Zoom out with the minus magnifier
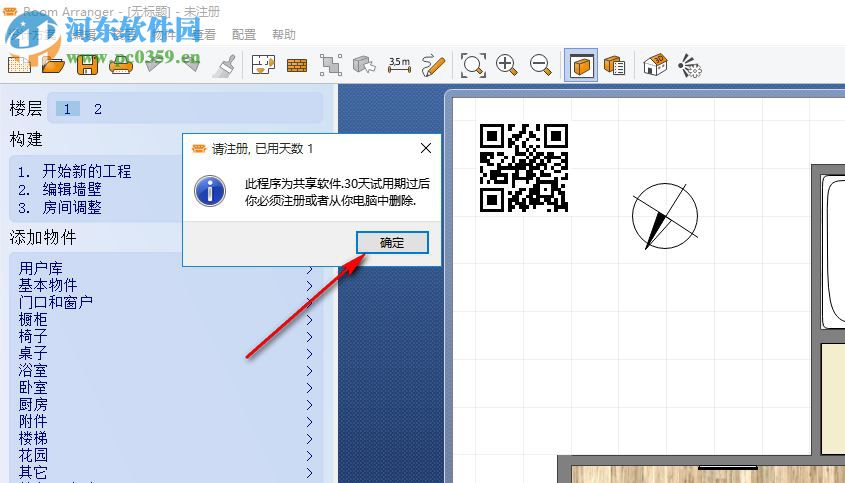 click(540, 65)
